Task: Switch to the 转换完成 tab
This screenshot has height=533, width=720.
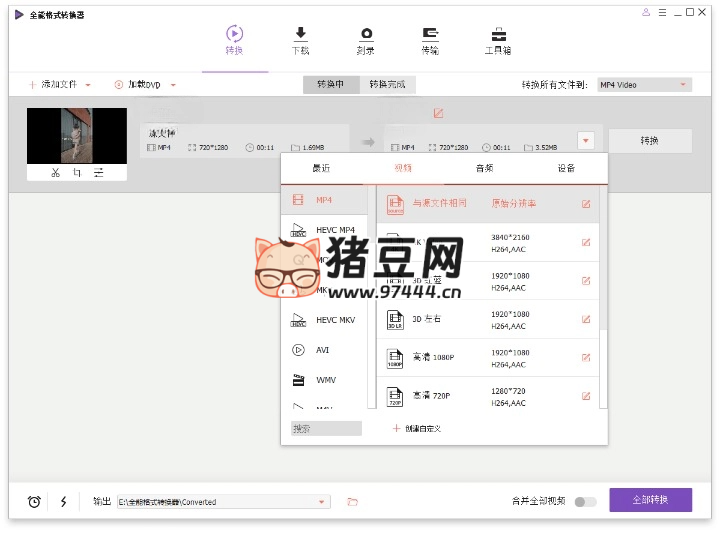Action: point(388,84)
